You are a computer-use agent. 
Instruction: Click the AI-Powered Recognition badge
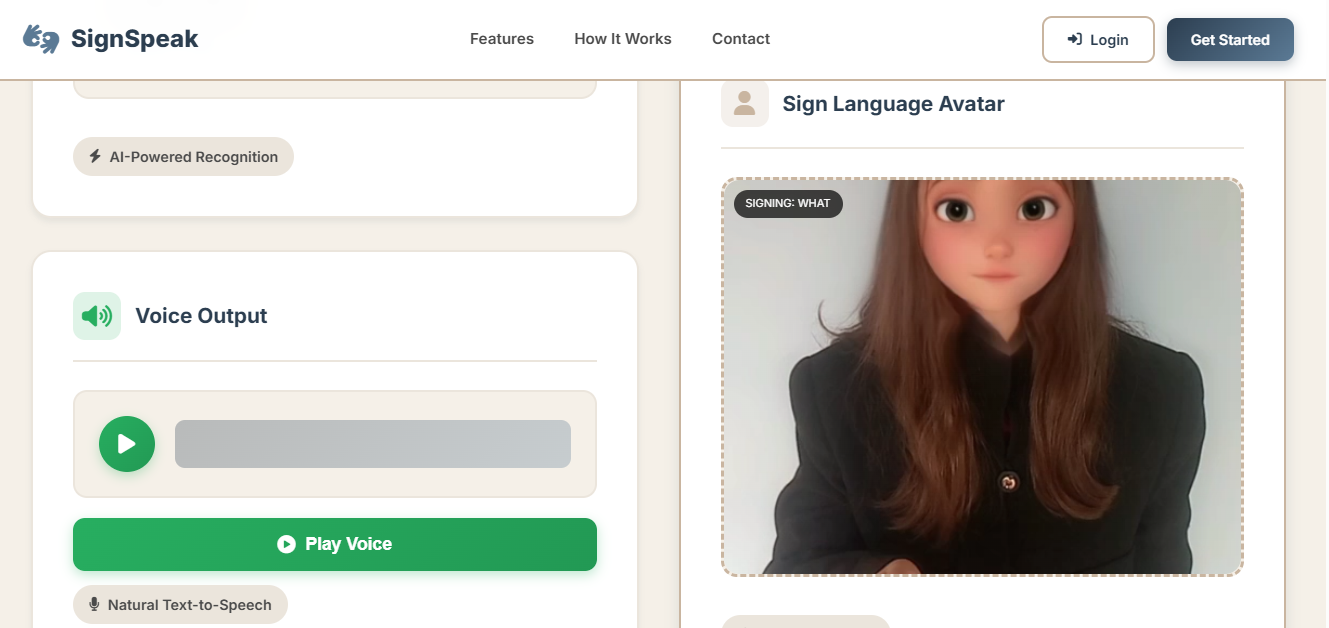[x=183, y=156]
